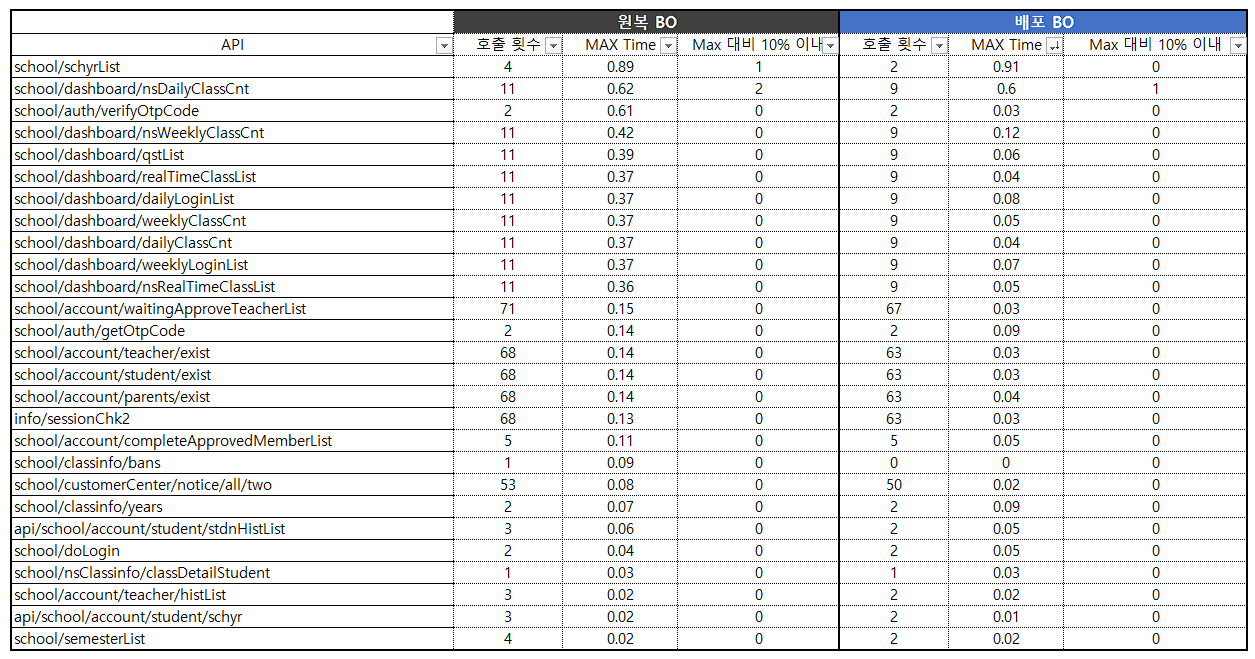
Task: Select the 배포 BO merged header cell
Action: coord(1043,22)
